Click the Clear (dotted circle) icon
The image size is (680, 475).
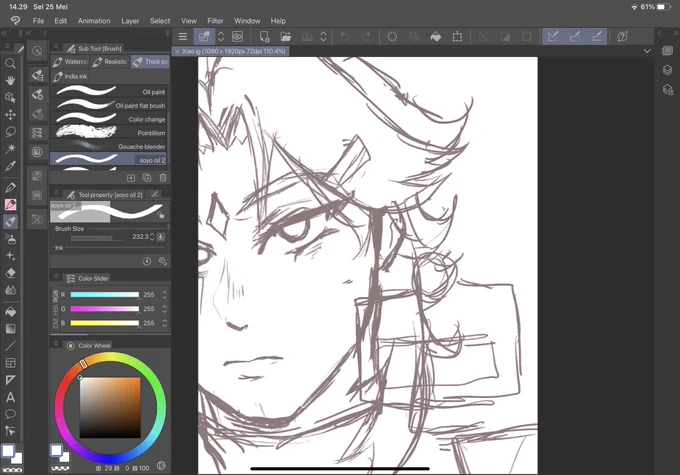(392, 36)
